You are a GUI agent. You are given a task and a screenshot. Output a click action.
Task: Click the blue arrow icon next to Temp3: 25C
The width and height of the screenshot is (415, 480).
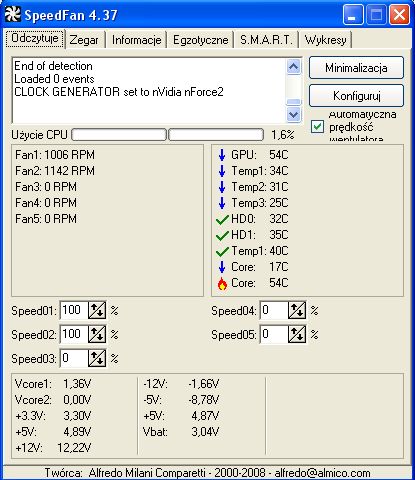pyautogui.click(x=222, y=203)
